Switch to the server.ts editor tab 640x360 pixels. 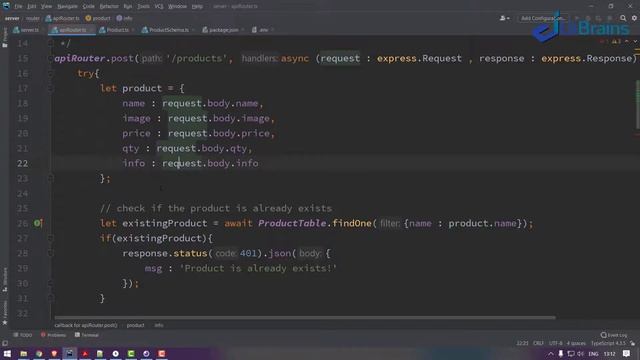pyautogui.click(x=26, y=30)
